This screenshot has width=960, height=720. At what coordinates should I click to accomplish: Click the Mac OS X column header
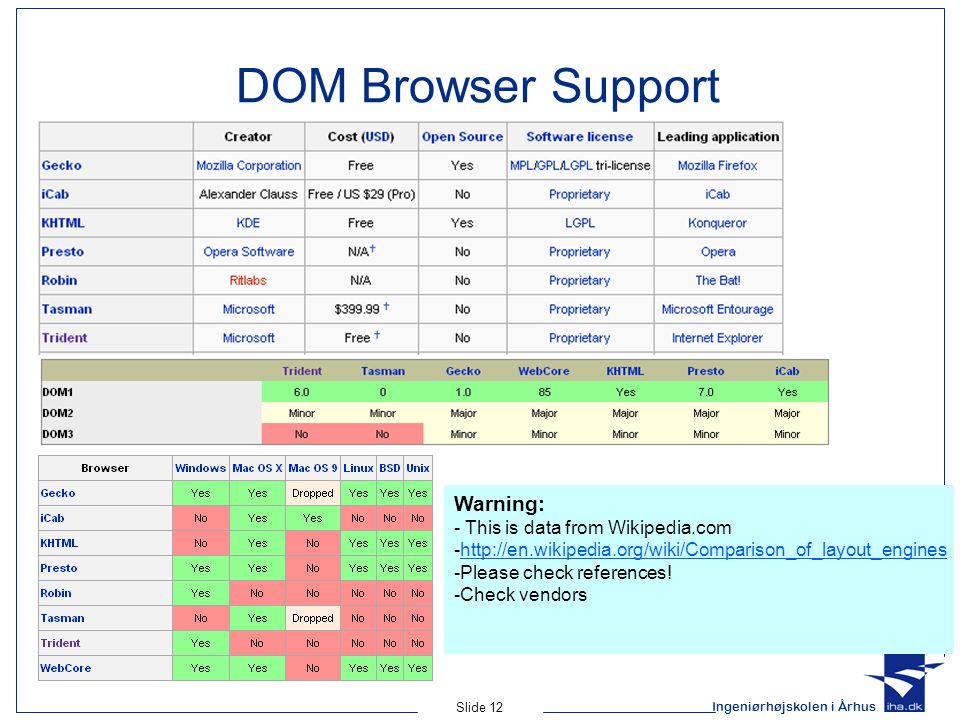(257, 468)
